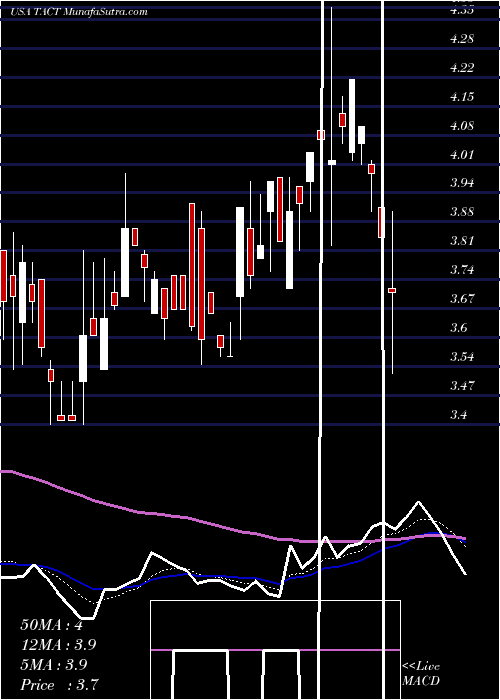Click the 3.94 price axis label
The width and height of the screenshot is (500, 700).
click(x=462, y=183)
